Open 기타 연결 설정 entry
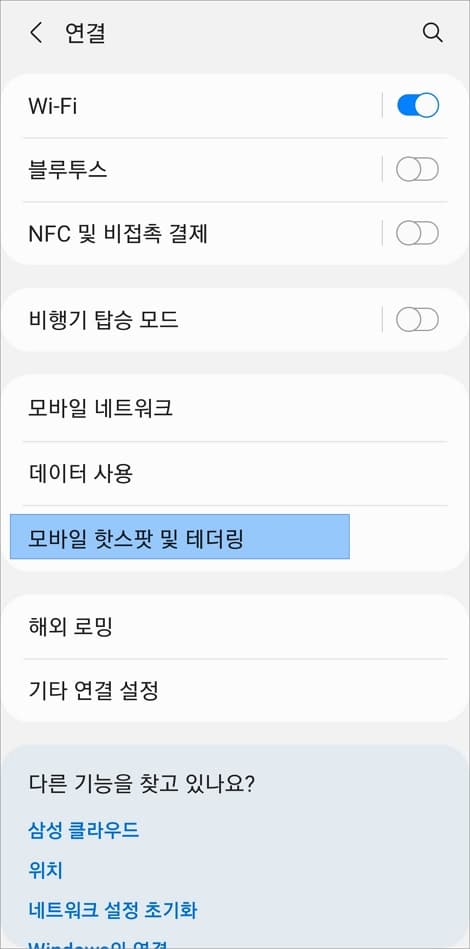470x949 pixels. pos(235,690)
